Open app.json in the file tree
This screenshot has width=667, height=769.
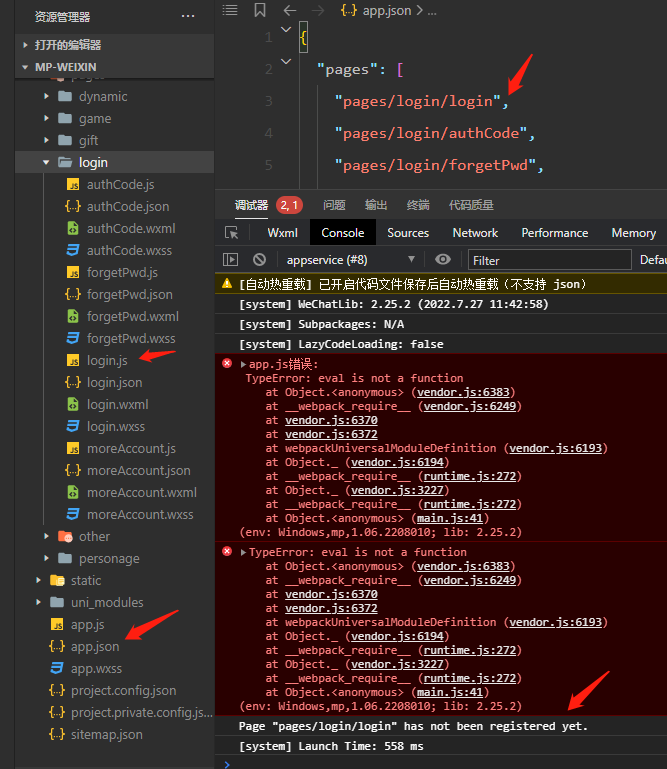[95, 646]
